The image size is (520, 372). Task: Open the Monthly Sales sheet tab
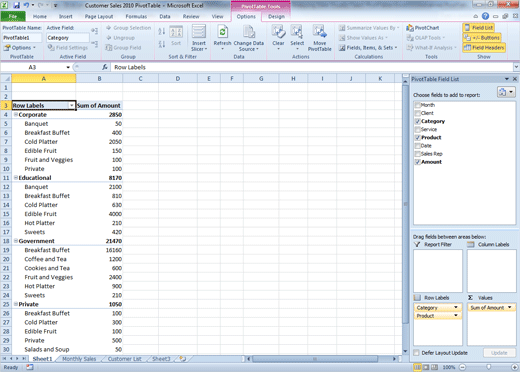tap(79, 359)
